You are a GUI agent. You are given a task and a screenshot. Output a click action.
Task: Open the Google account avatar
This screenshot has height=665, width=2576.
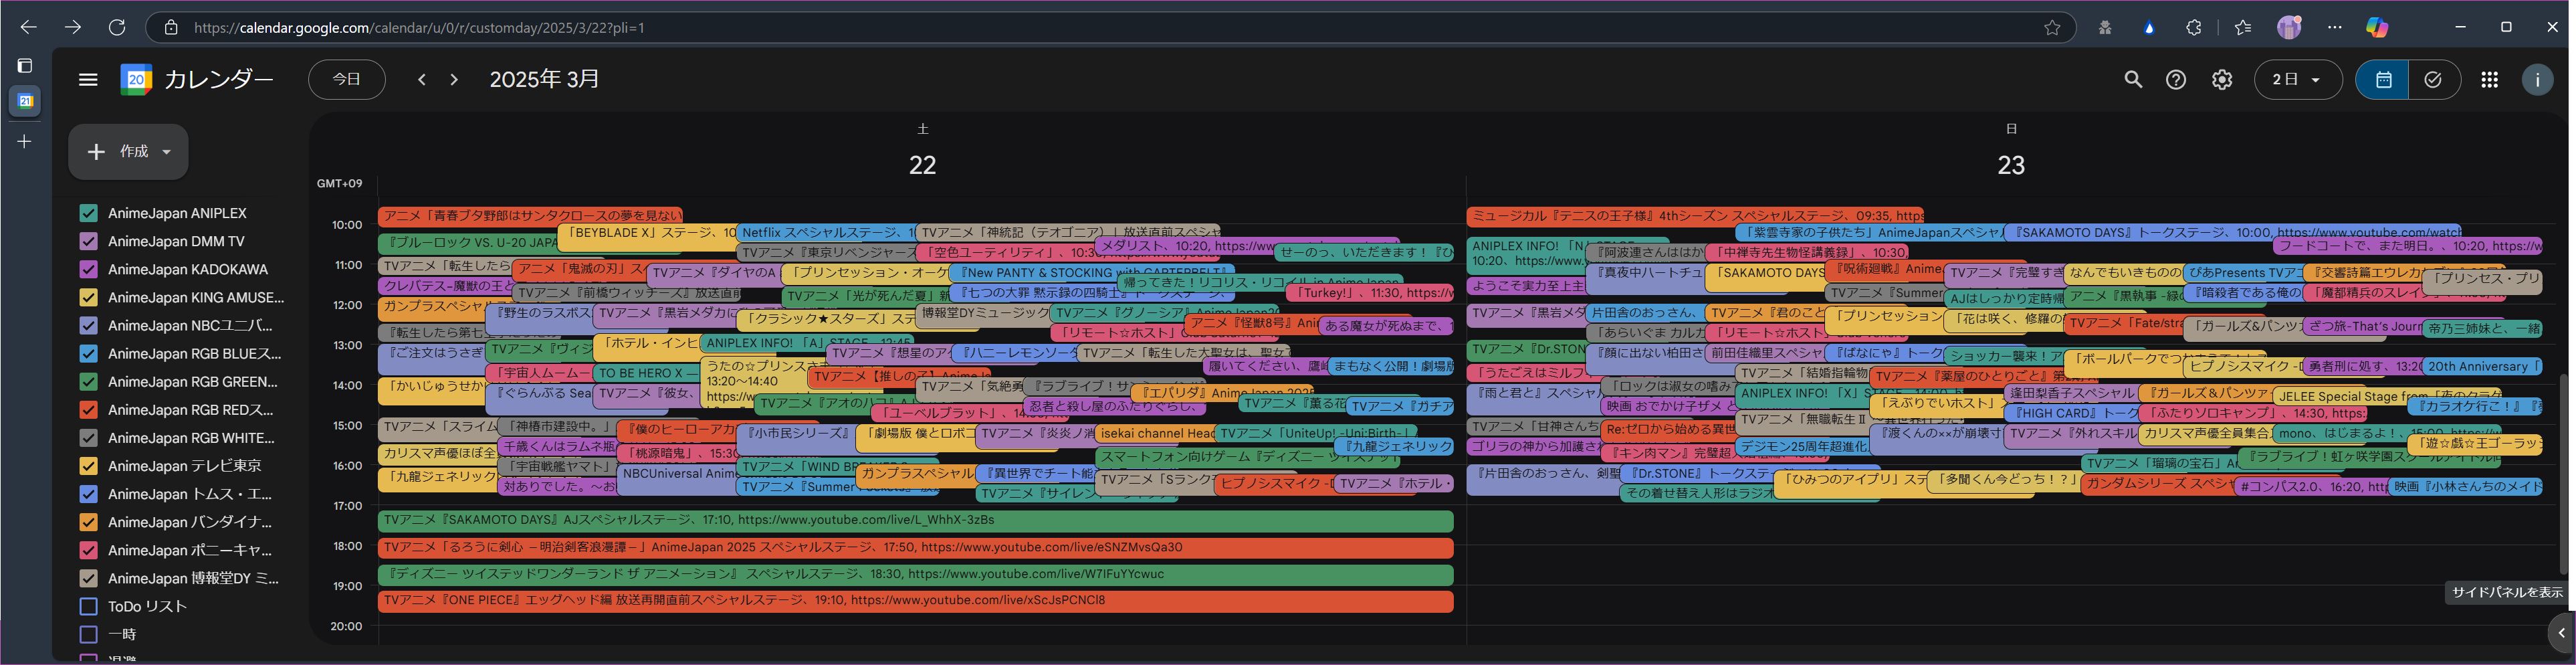[2537, 79]
